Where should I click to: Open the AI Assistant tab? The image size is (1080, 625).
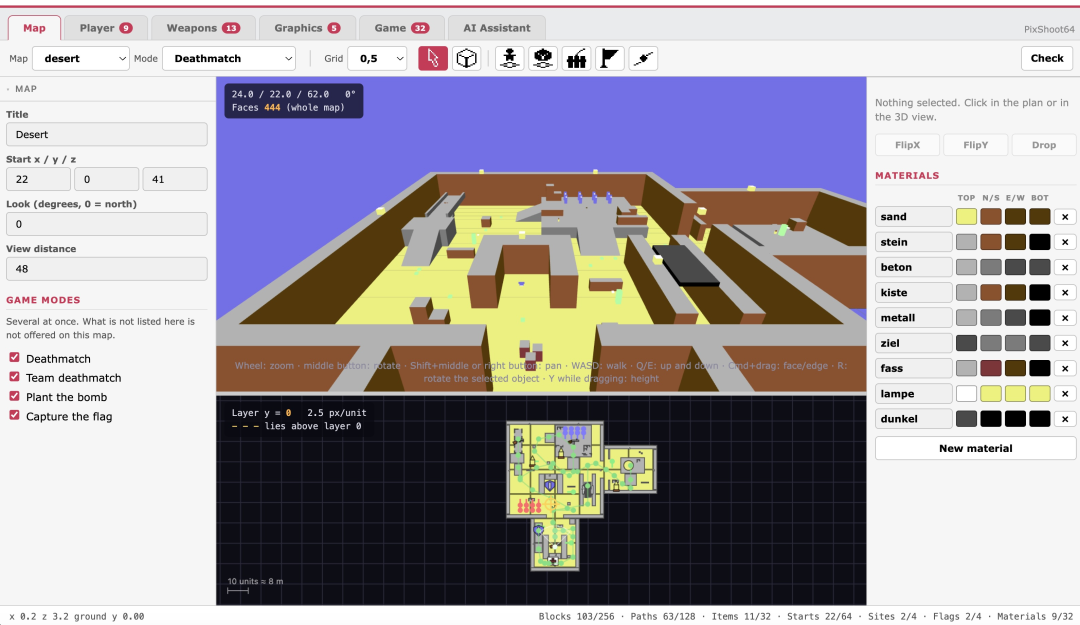497,28
